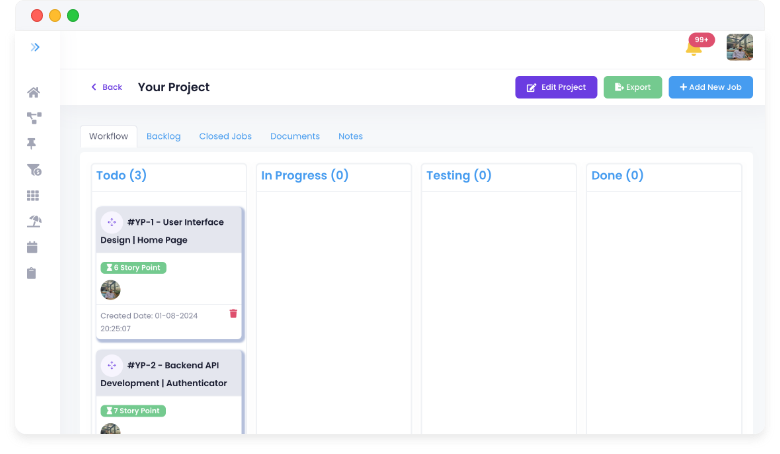Expand the sidebar with double chevron
The width and height of the screenshot is (780, 454).
click(x=35, y=47)
